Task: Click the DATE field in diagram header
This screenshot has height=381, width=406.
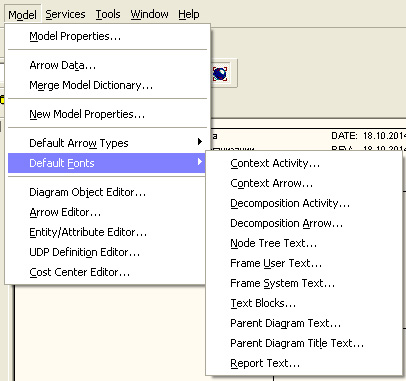Action: click(368, 136)
